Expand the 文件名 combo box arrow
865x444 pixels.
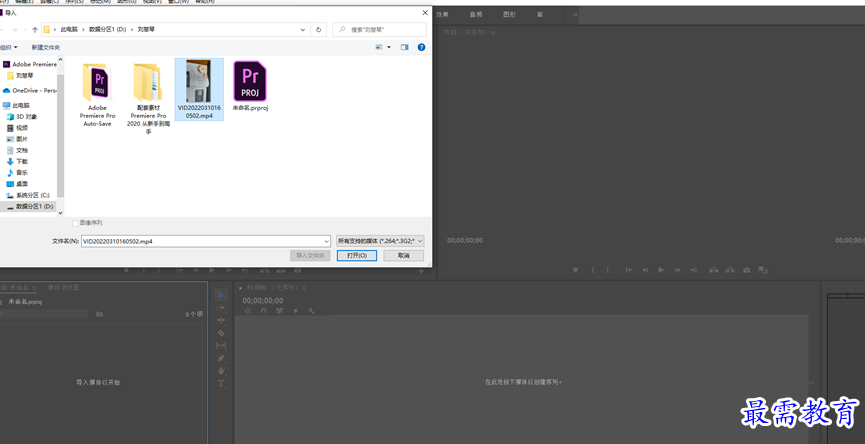click(327, 241)
